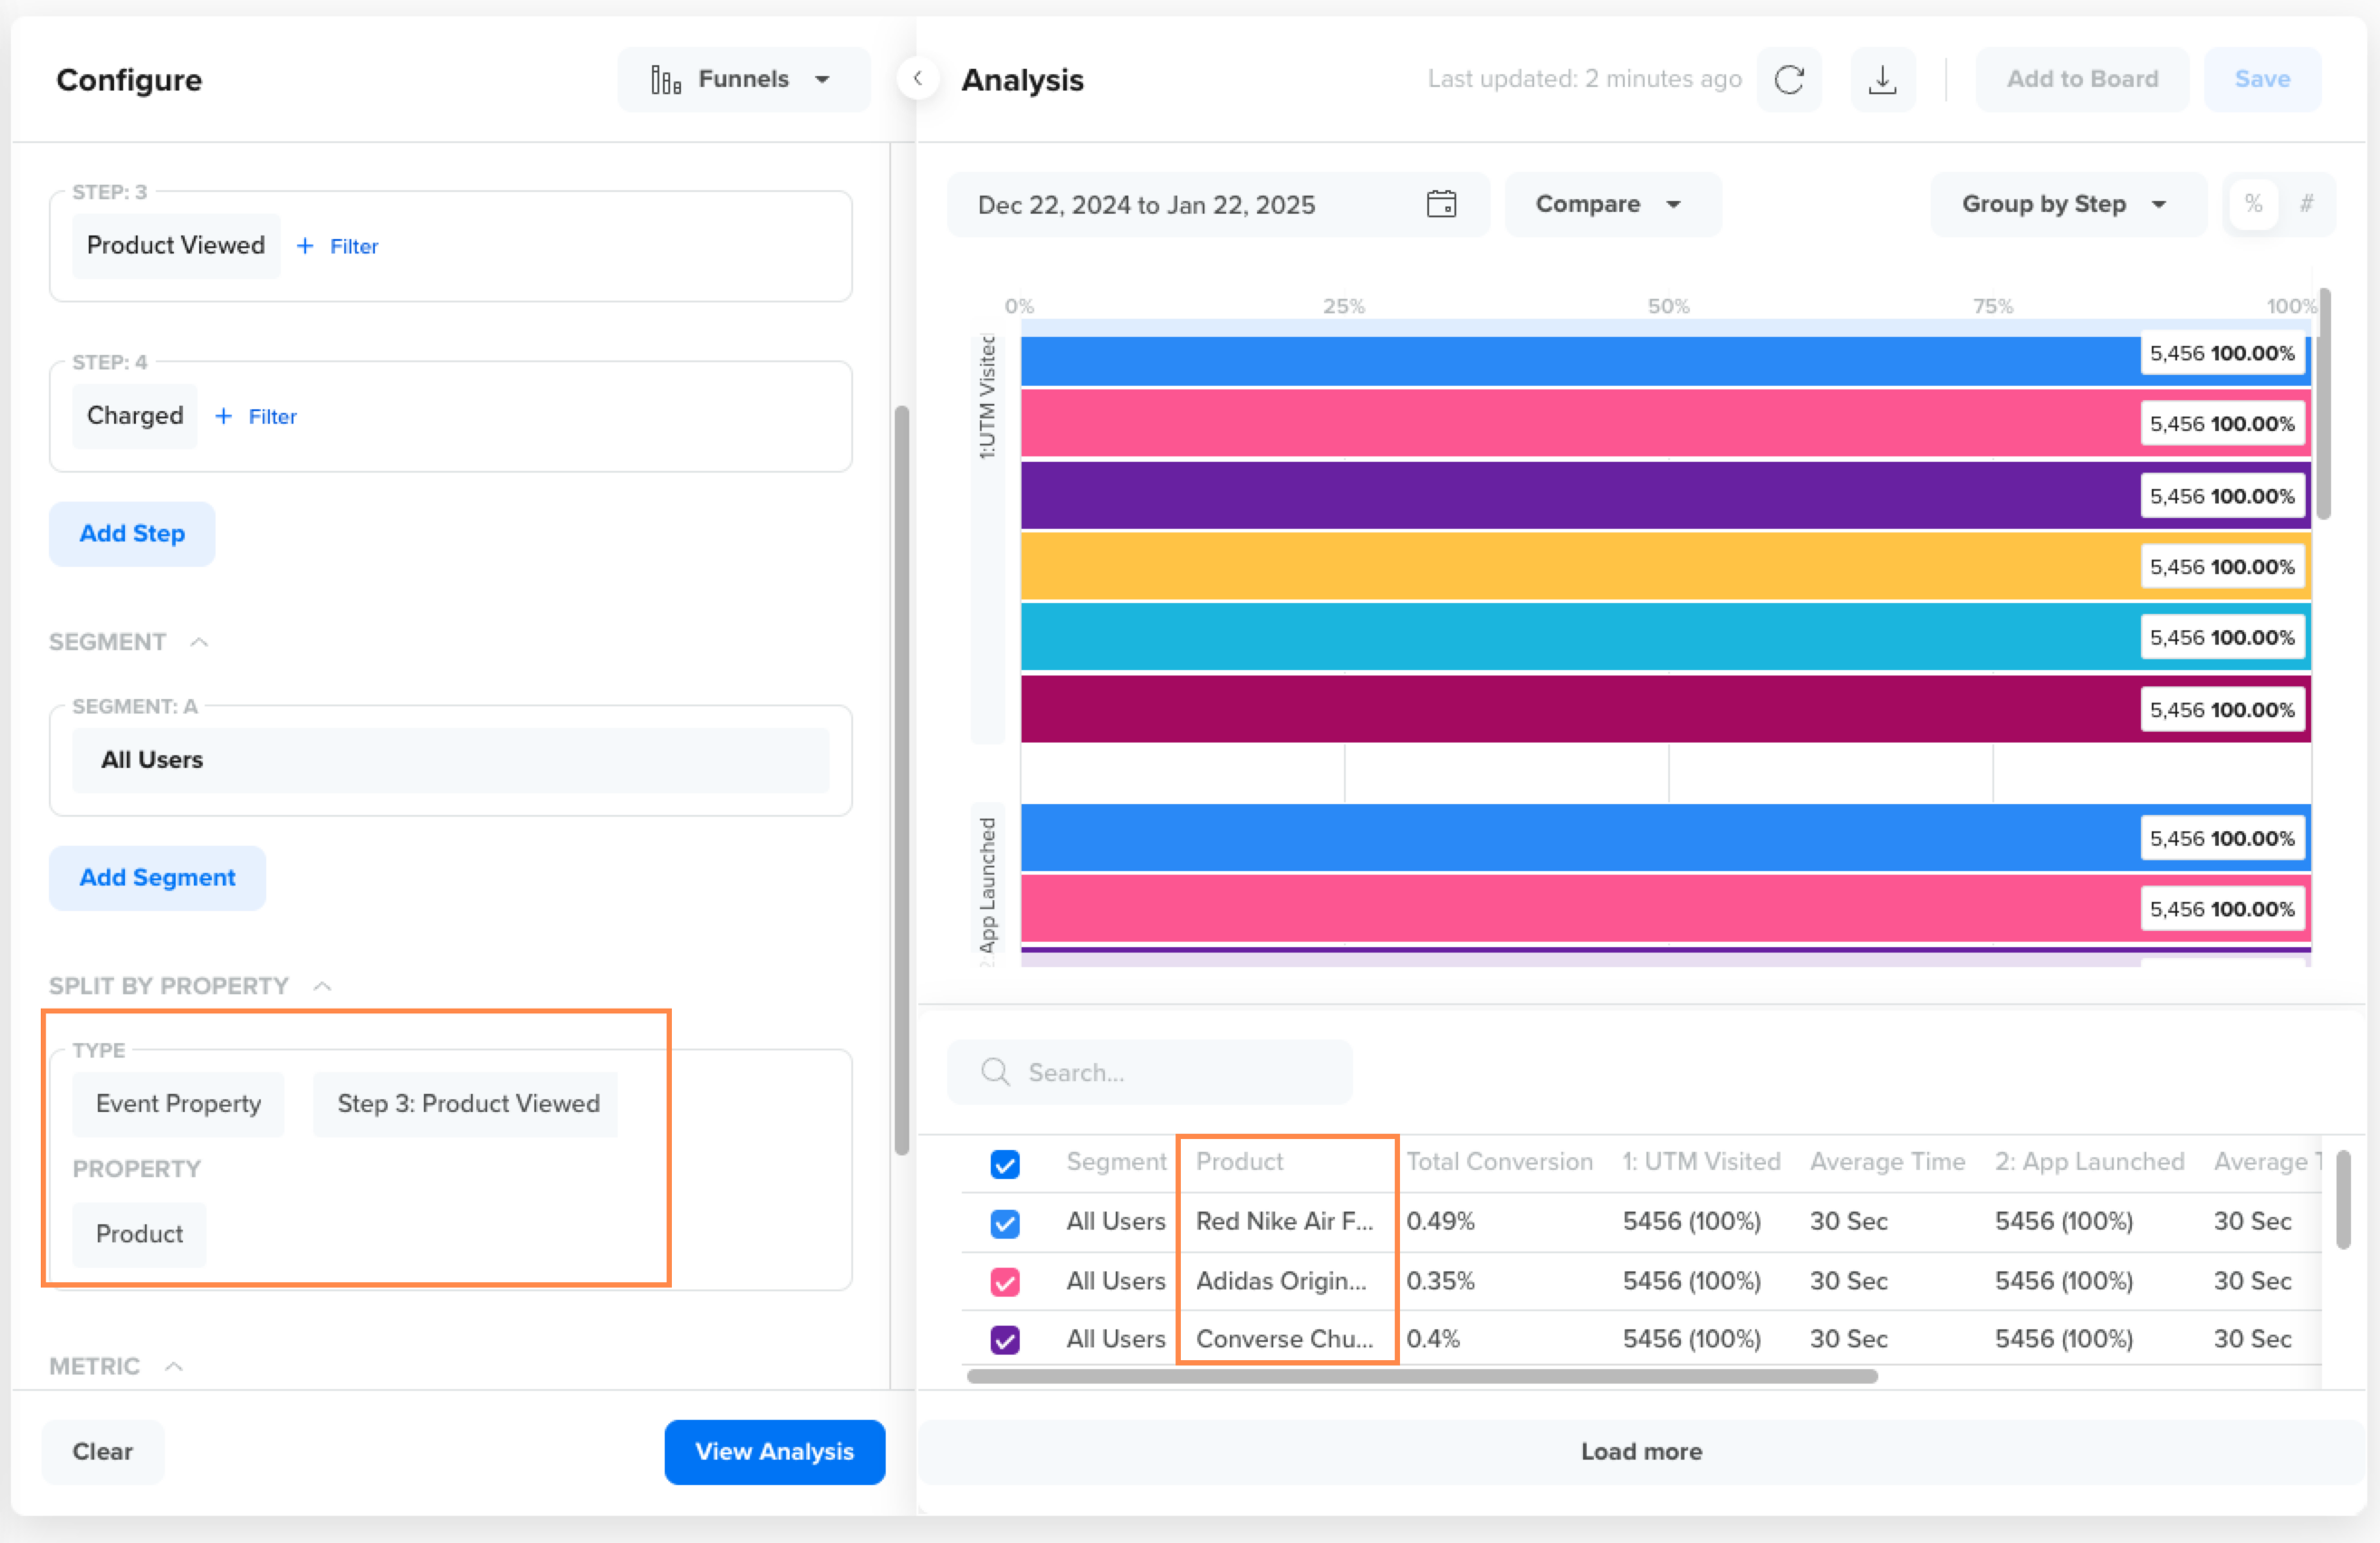Open the Step 3: Product Viewed selector
Screen dimensions: 2380x1543
click(x=466, y=1104)
